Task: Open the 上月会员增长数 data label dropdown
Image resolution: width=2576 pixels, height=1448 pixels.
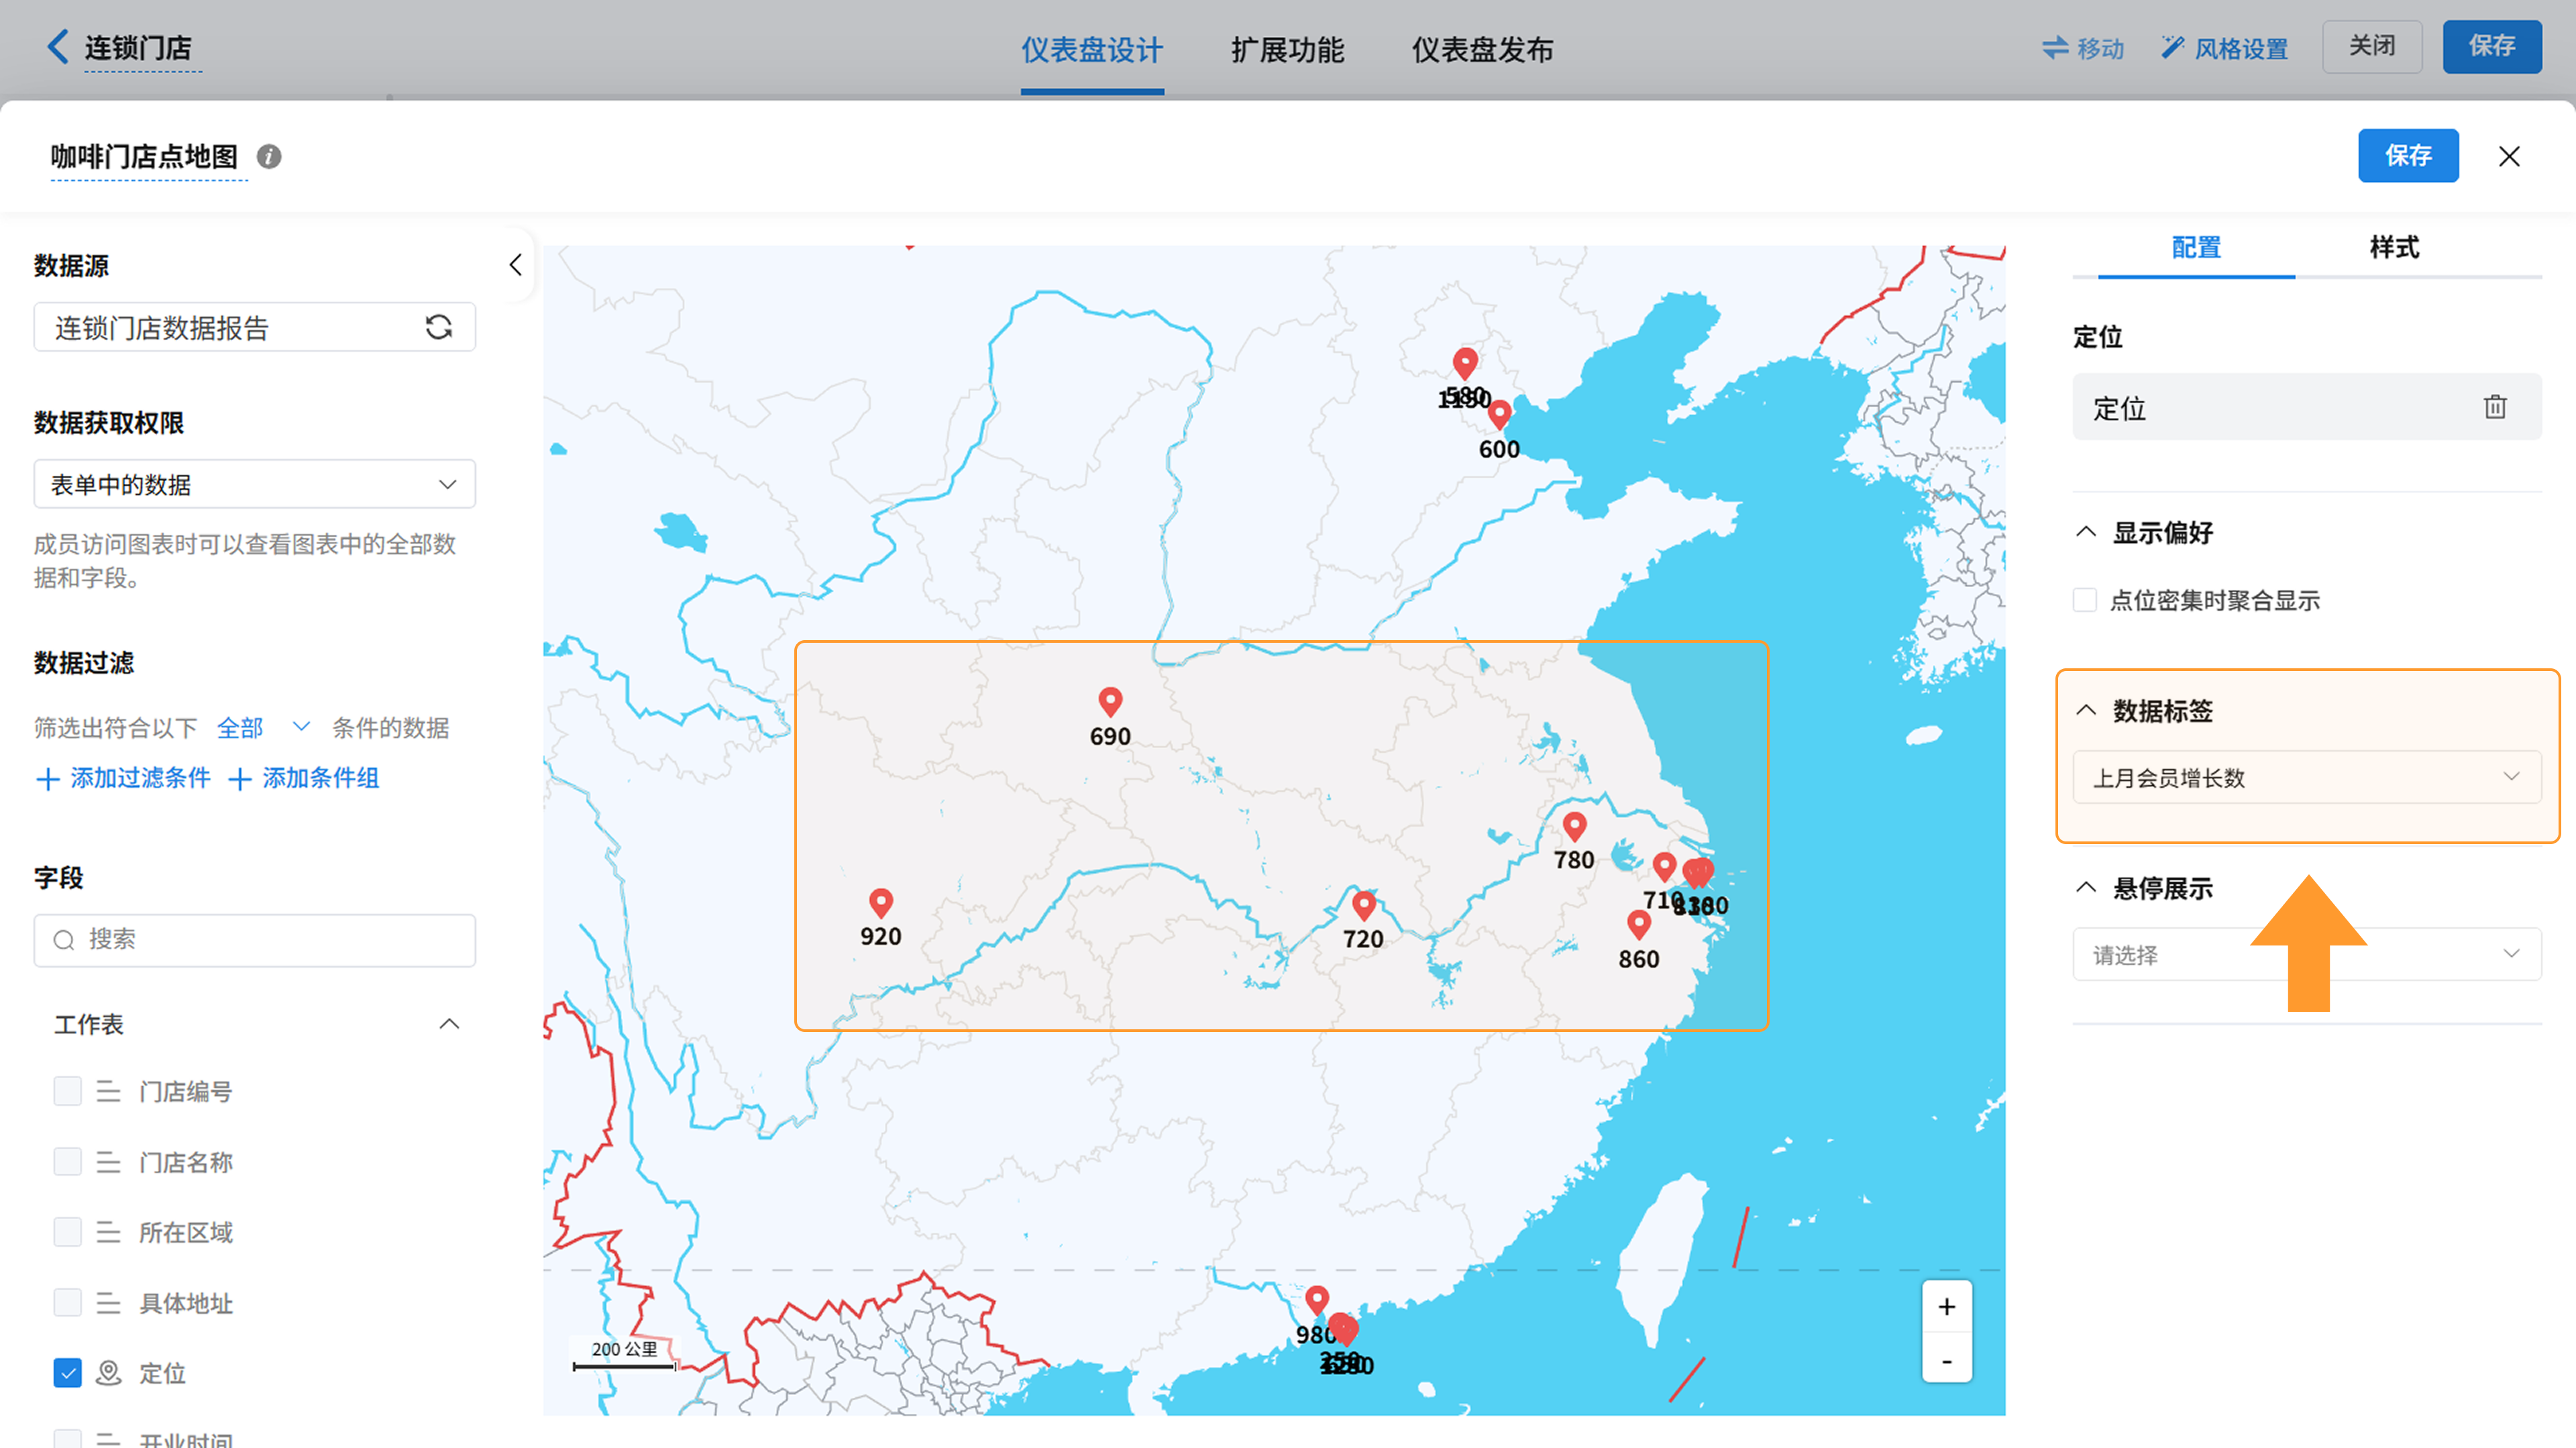Action: tap(2306, 777)
